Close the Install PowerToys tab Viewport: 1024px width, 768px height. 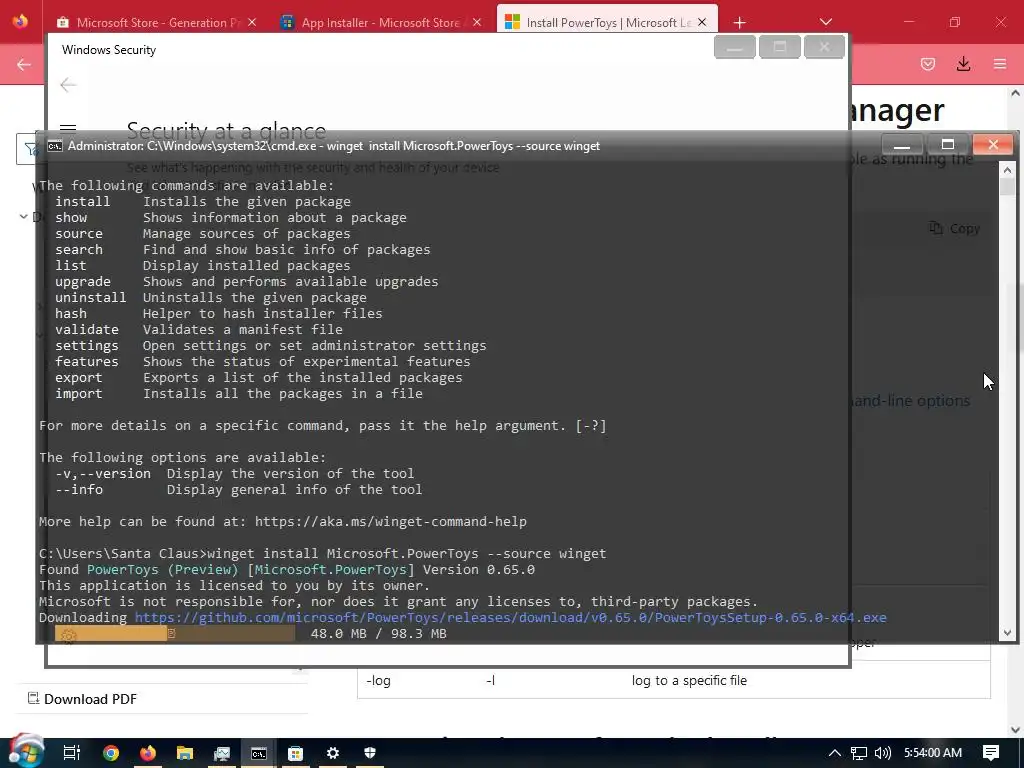(702, 22)
